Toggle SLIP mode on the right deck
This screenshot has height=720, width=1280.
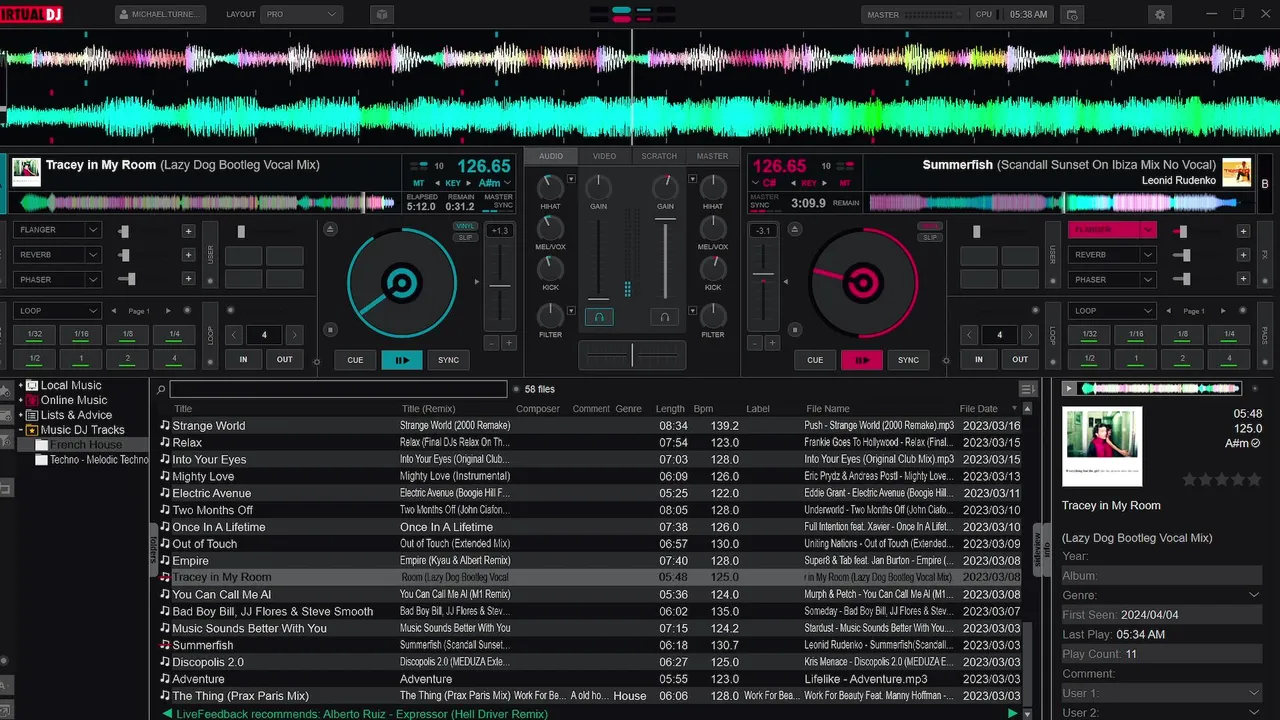click(x=930, y=237)
